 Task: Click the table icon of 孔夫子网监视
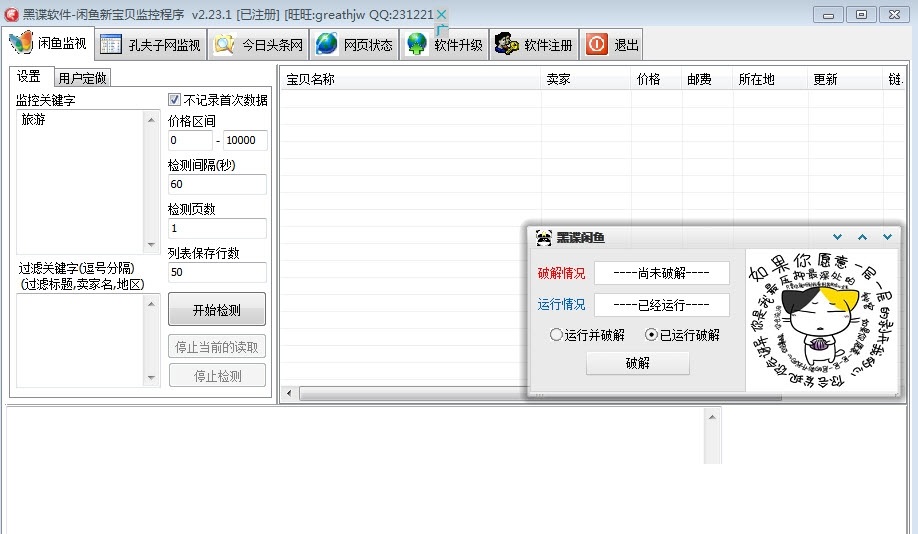click(111, 44)
